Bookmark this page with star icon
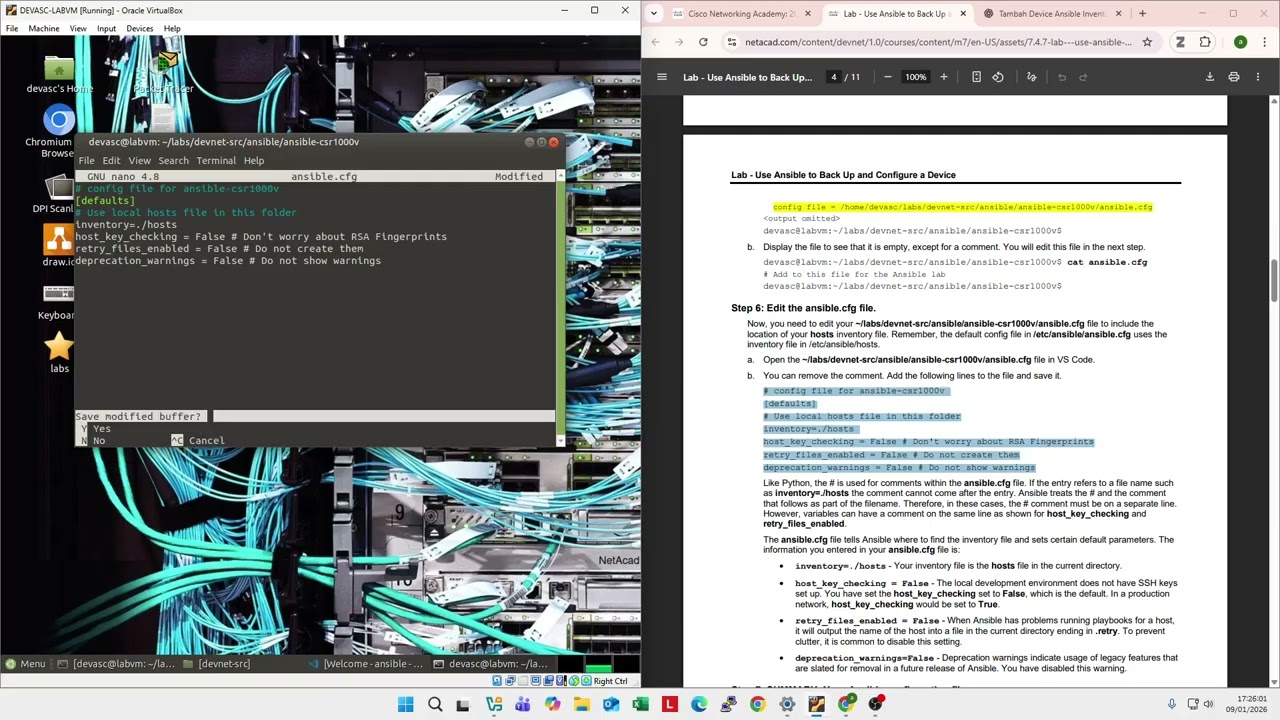The height and width of the screenshot is (720, 1280). (1147, 42)
